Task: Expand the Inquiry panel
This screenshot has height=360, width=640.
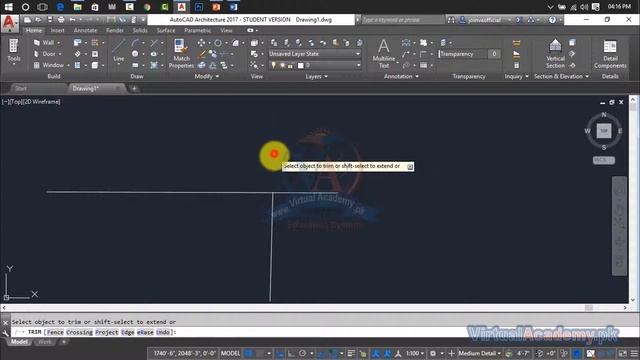Action: point(516,76)
